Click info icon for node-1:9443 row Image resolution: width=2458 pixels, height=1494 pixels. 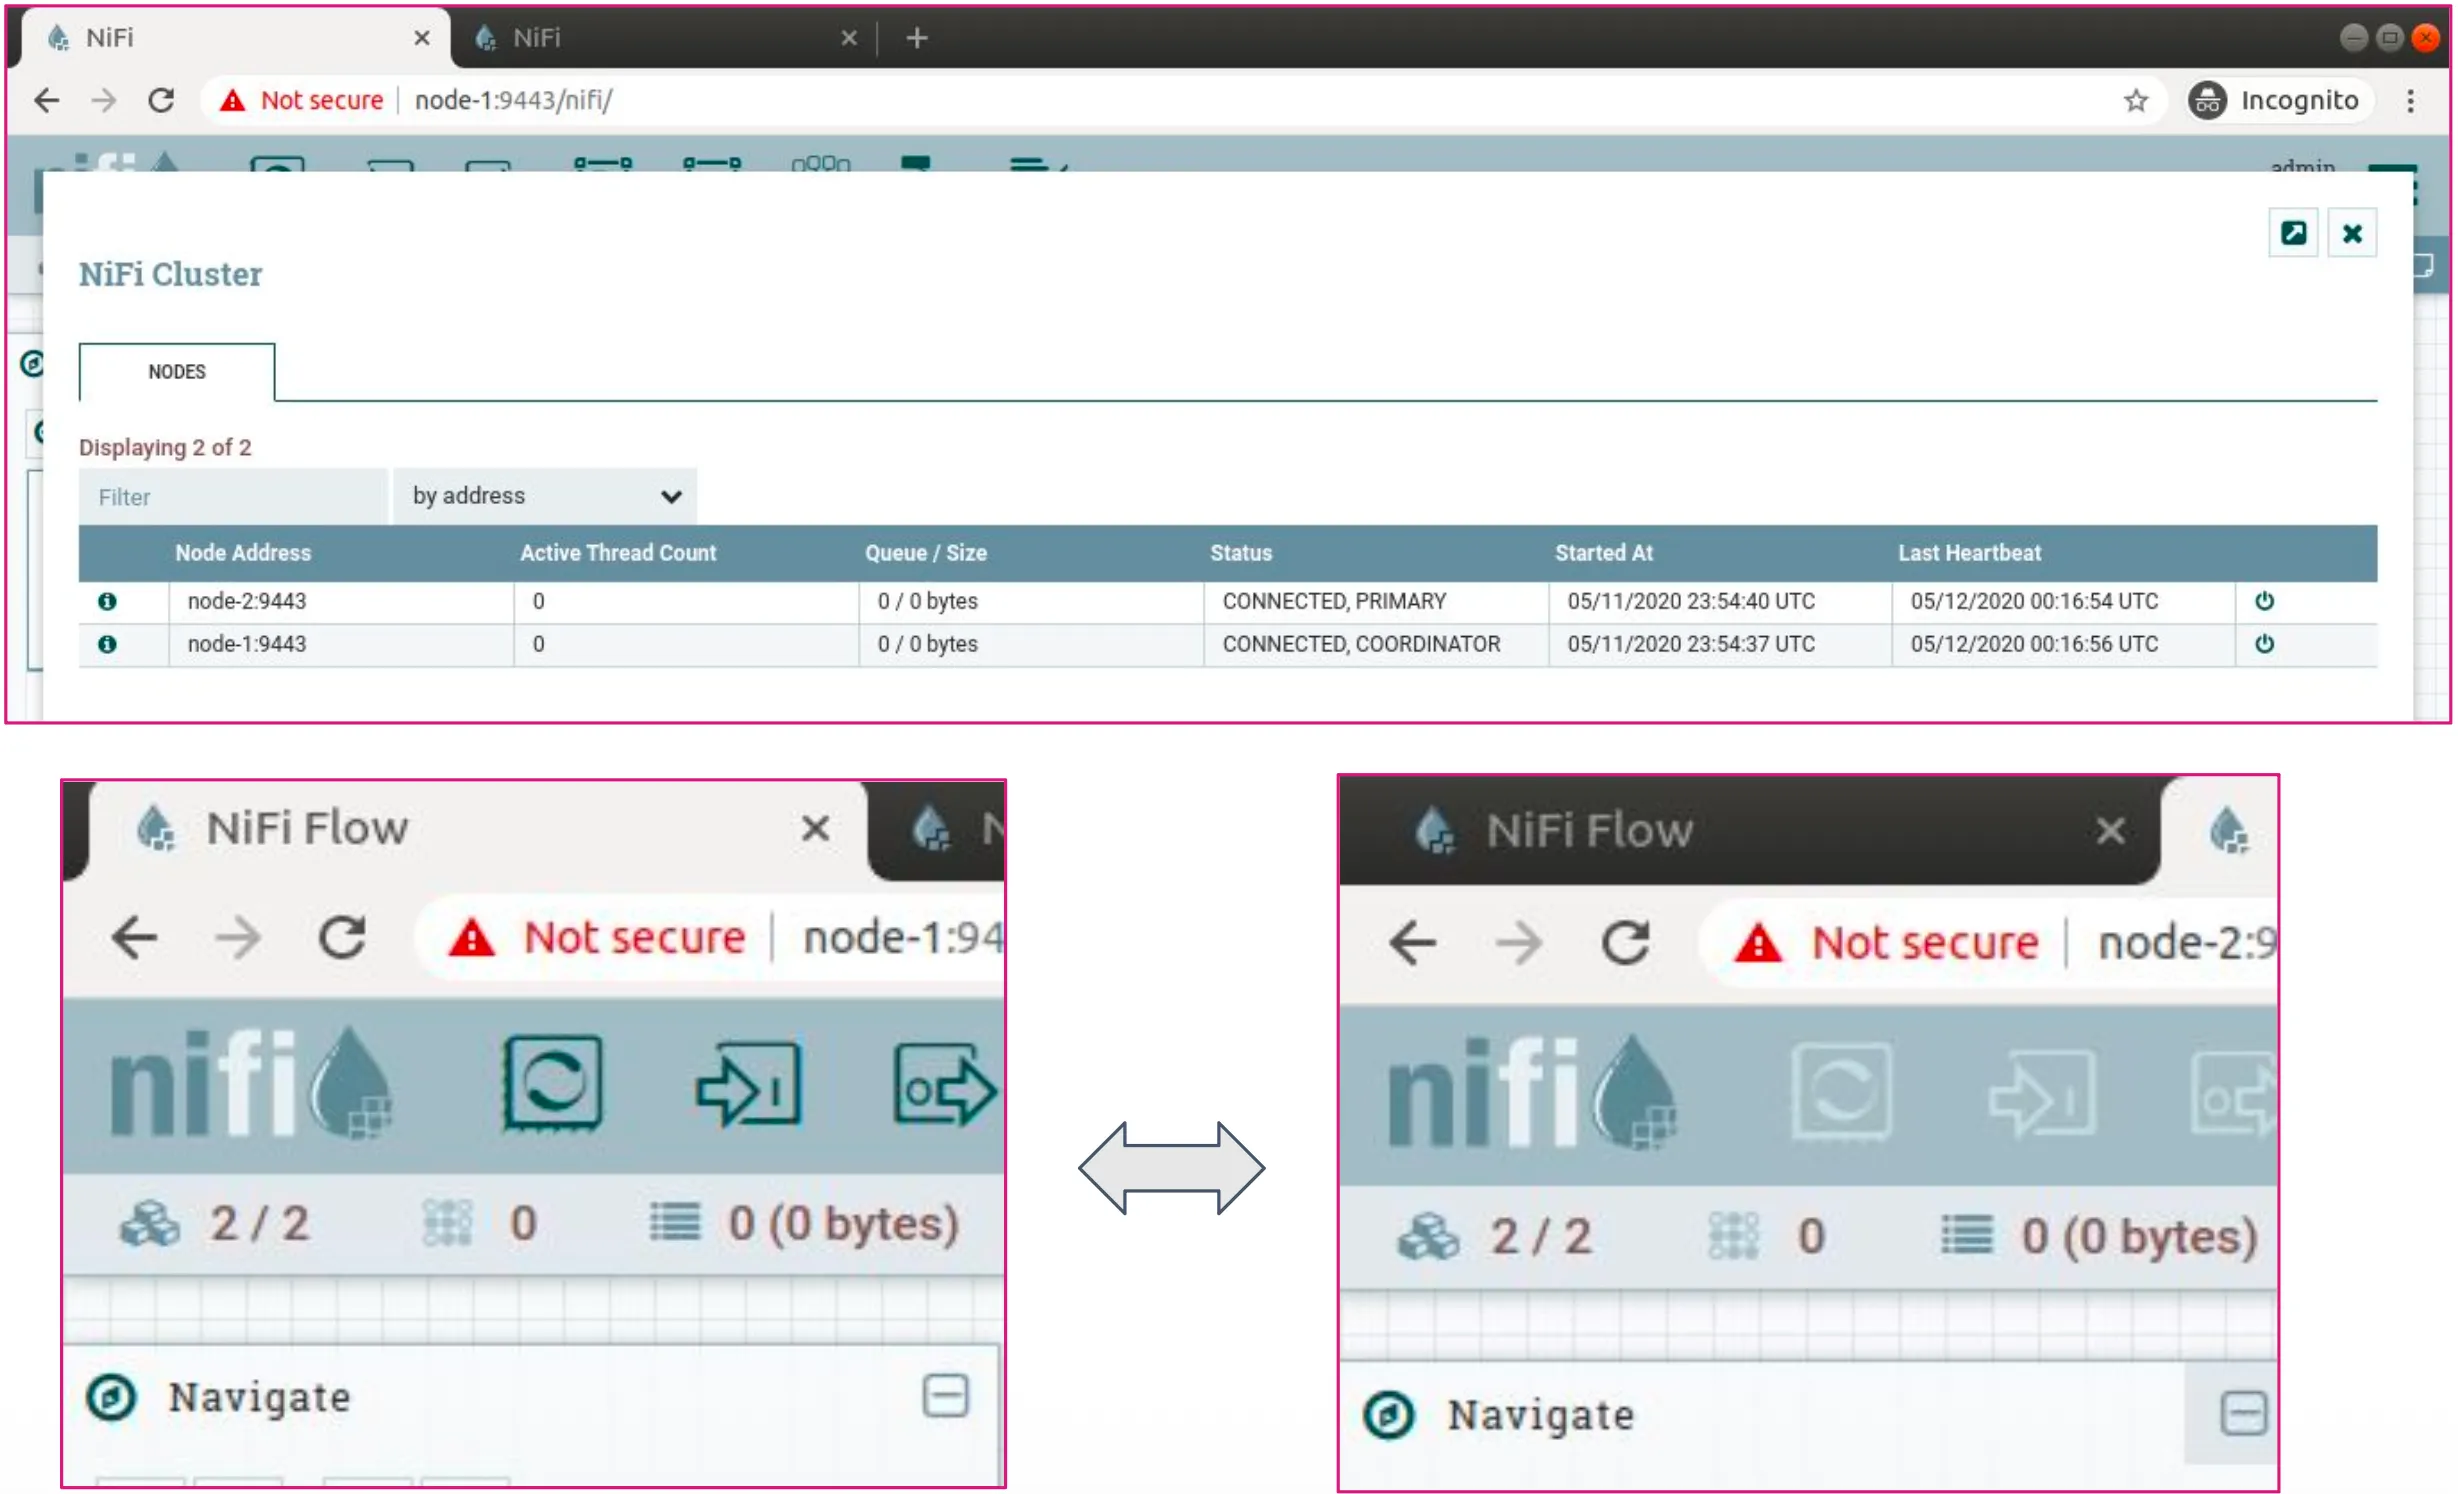tap(107, 644)
